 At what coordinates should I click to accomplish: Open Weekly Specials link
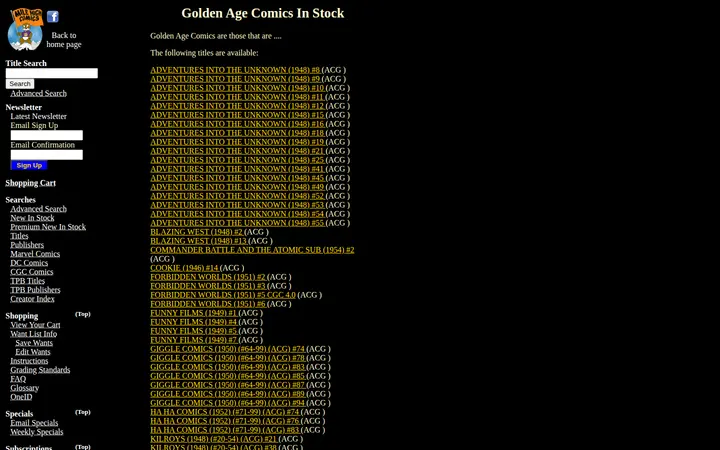point(37,432)
